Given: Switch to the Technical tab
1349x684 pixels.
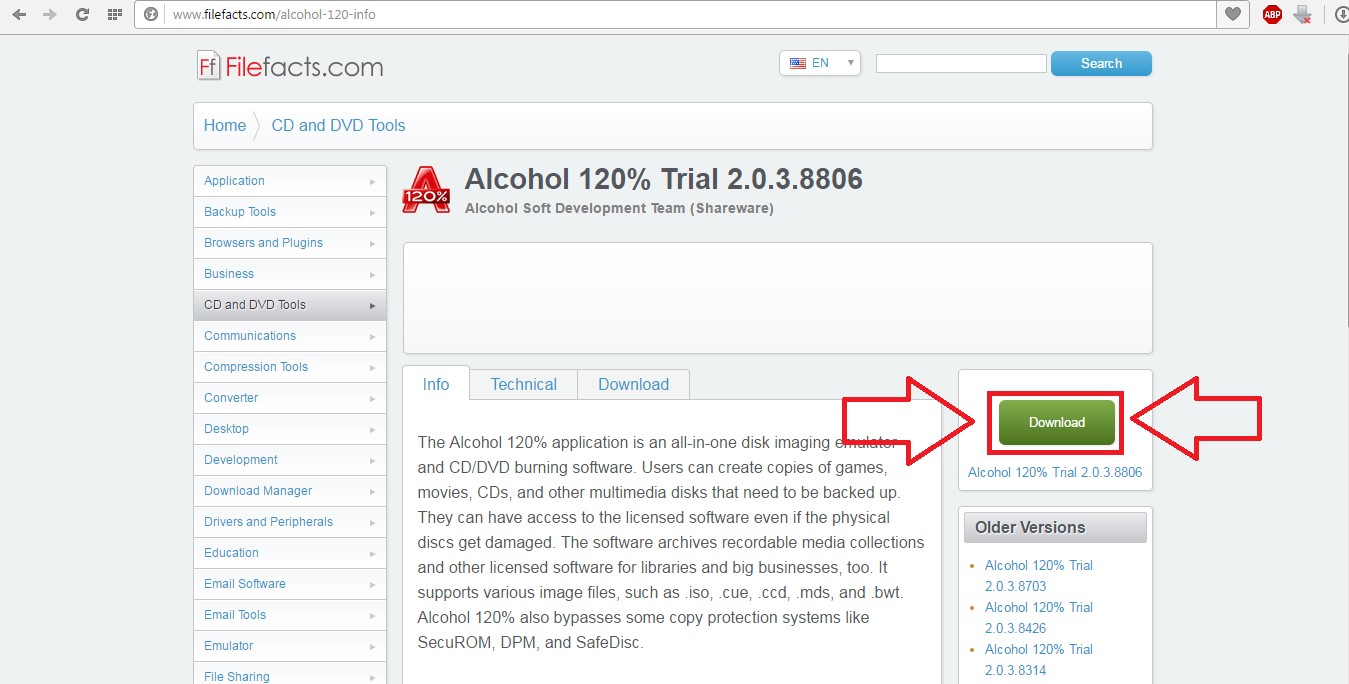Looking at the screenshot, I should pos(523,385).
